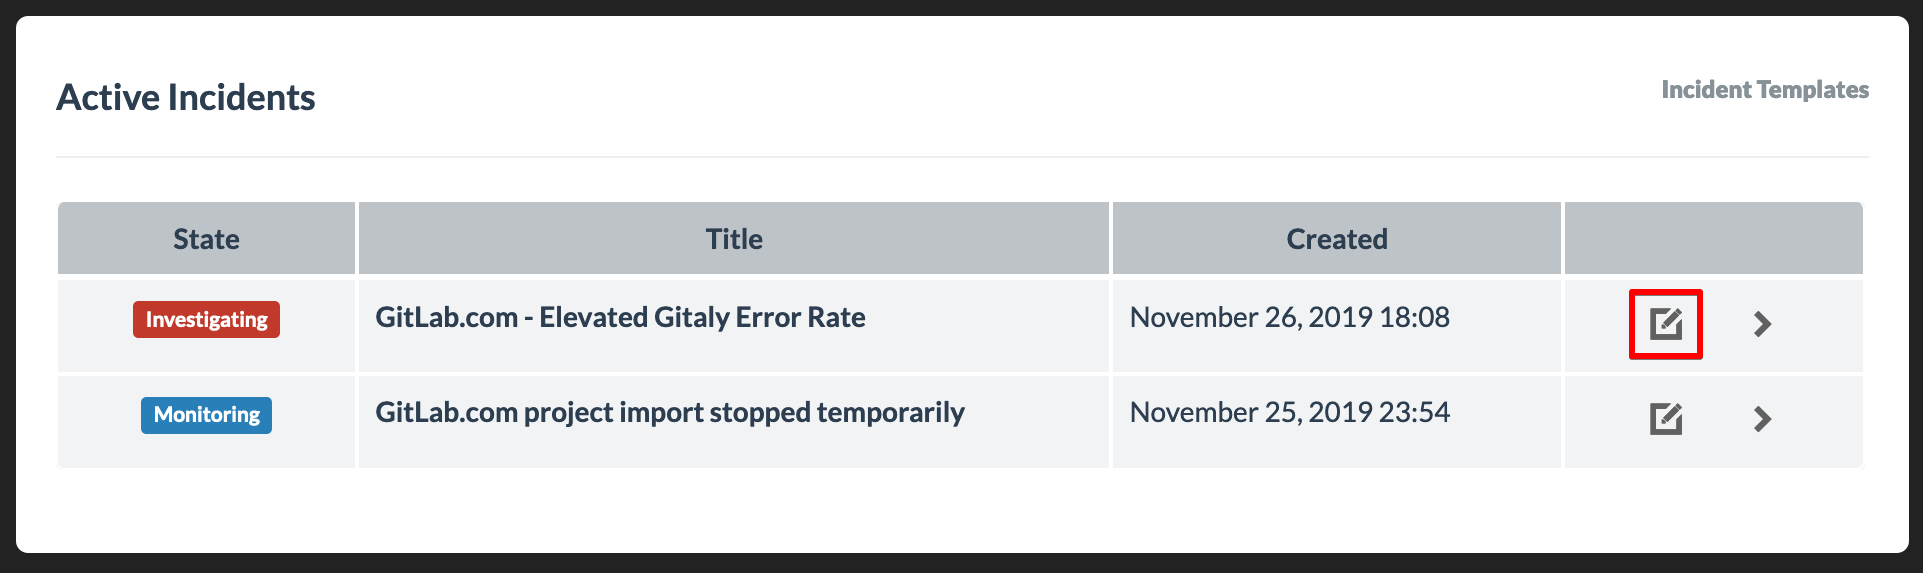Select the GitLab.com Elevated Gitaly Error Rate title
The height and width of the screenshot is (573, 1923).
(x=620, y=318)
